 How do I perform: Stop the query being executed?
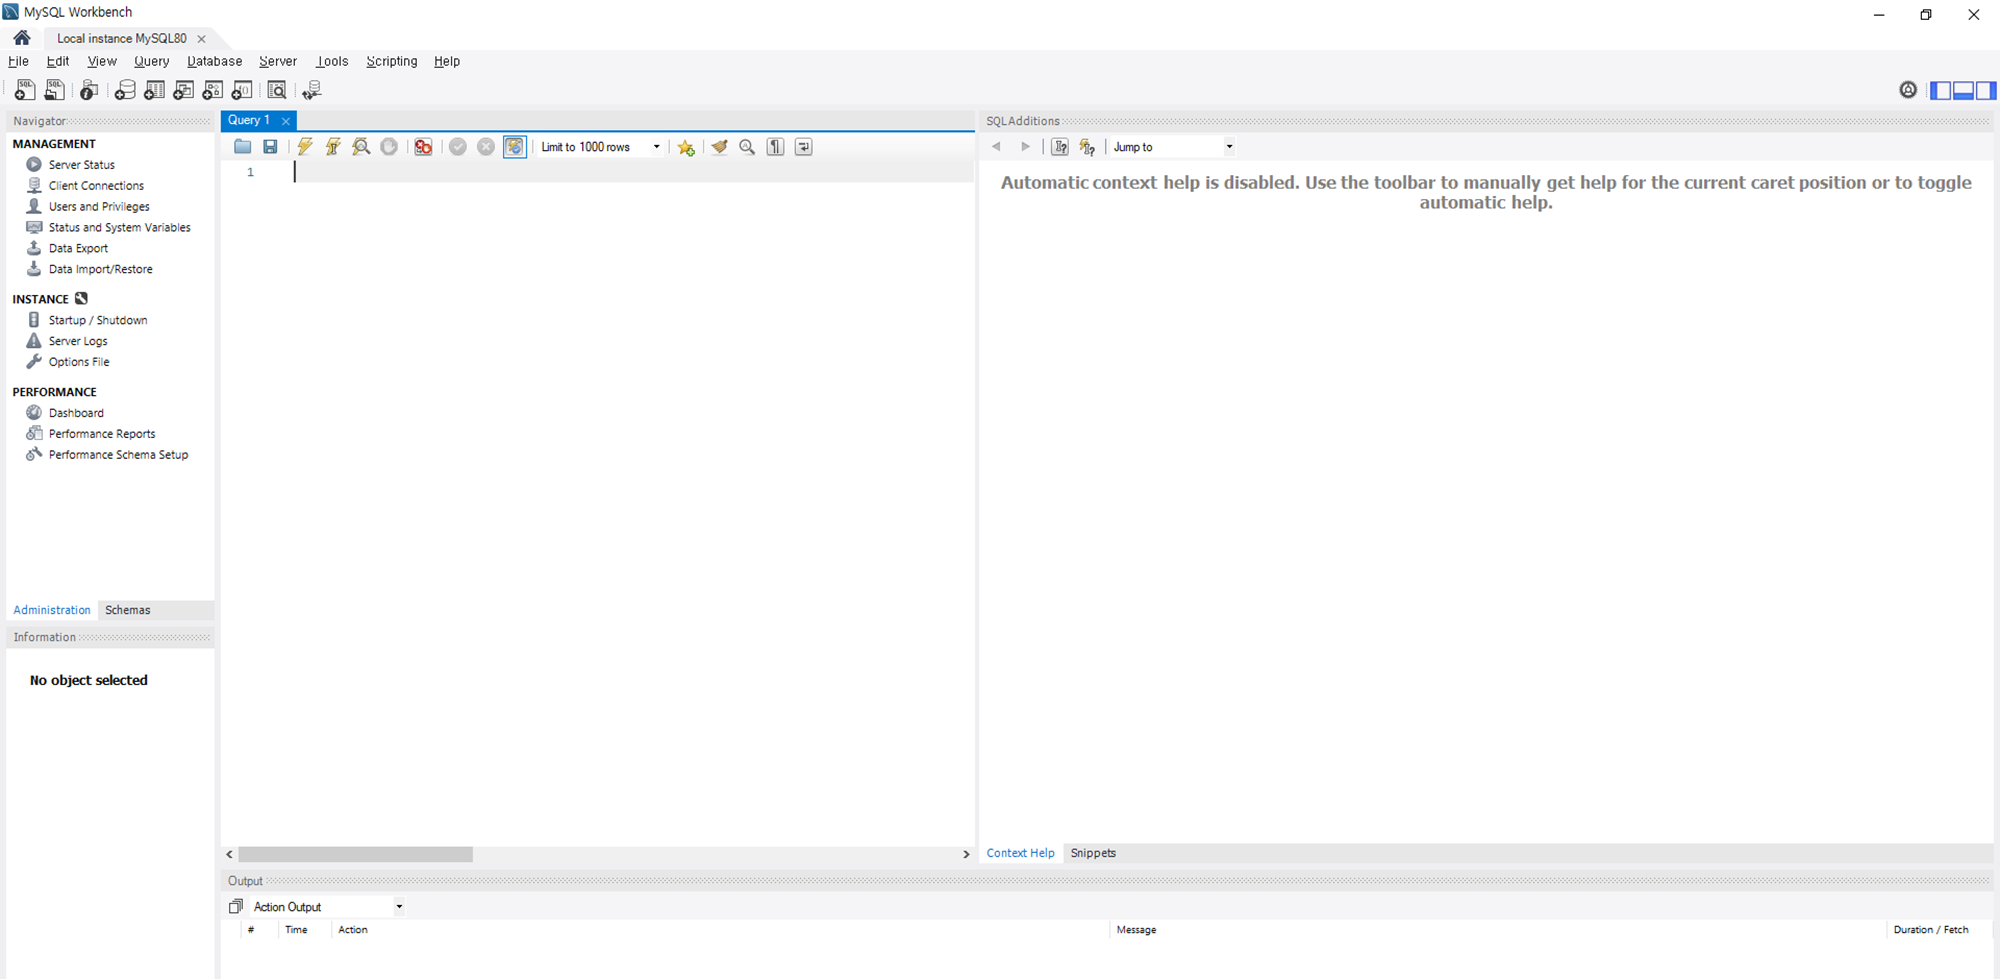click(x=389, y=147)
